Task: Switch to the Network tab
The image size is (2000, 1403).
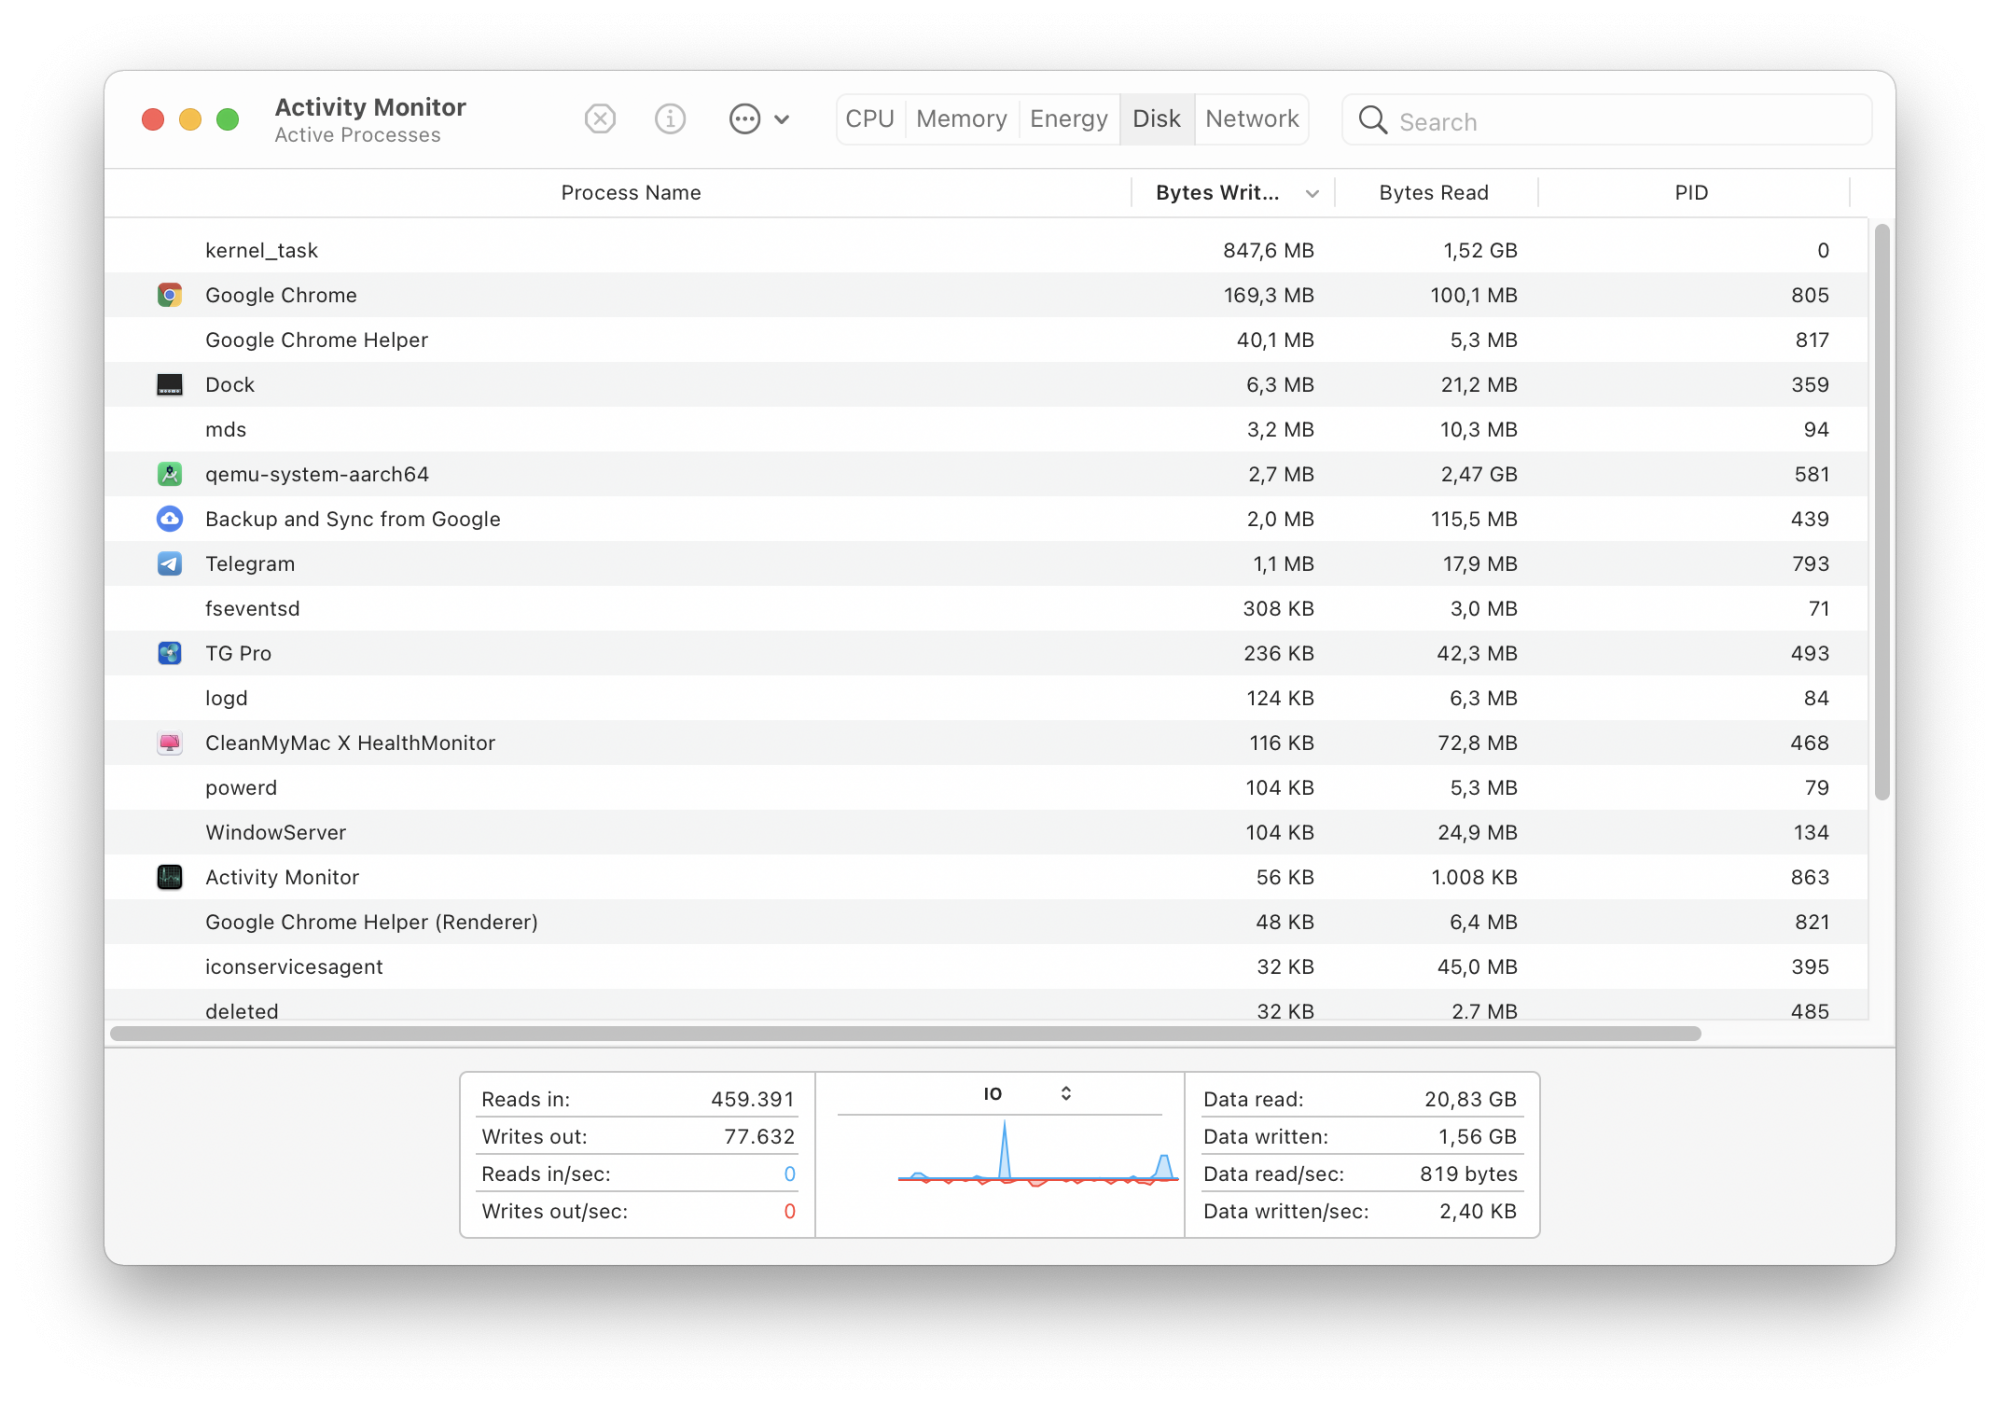Action: (1251, 119)
